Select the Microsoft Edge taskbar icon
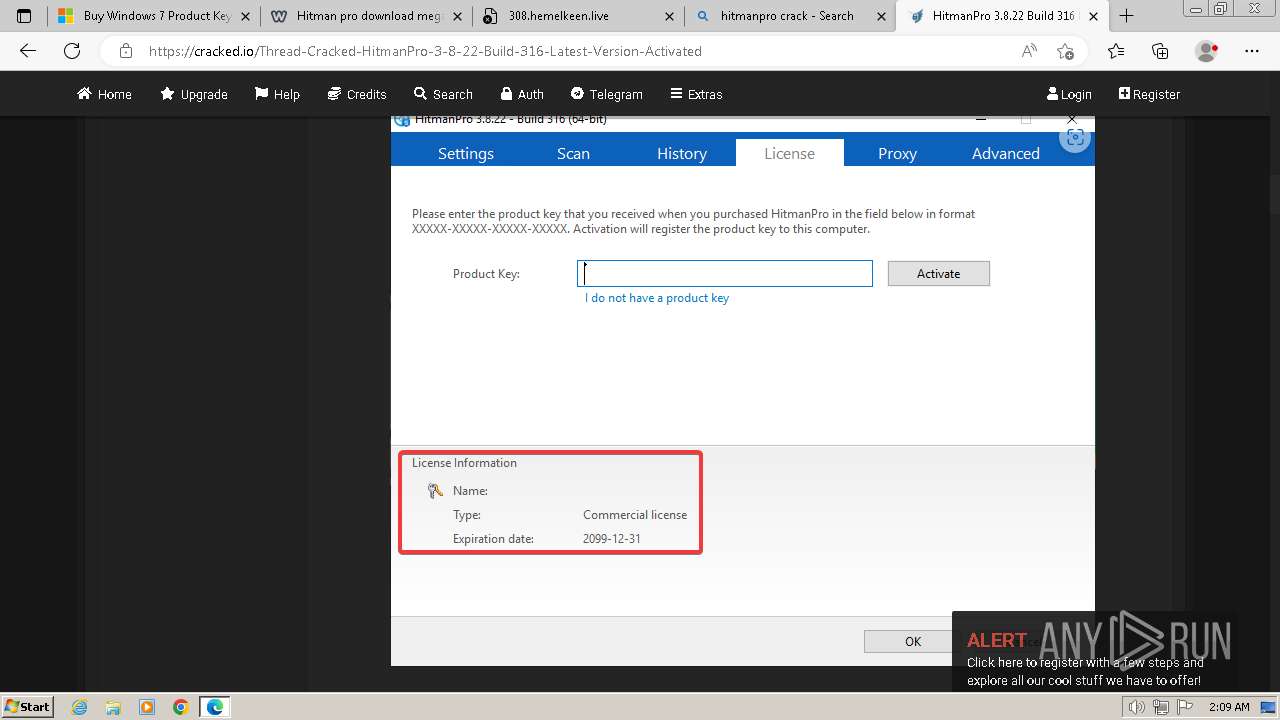This screenshot has height=720, width=1280. coord(215,707)
